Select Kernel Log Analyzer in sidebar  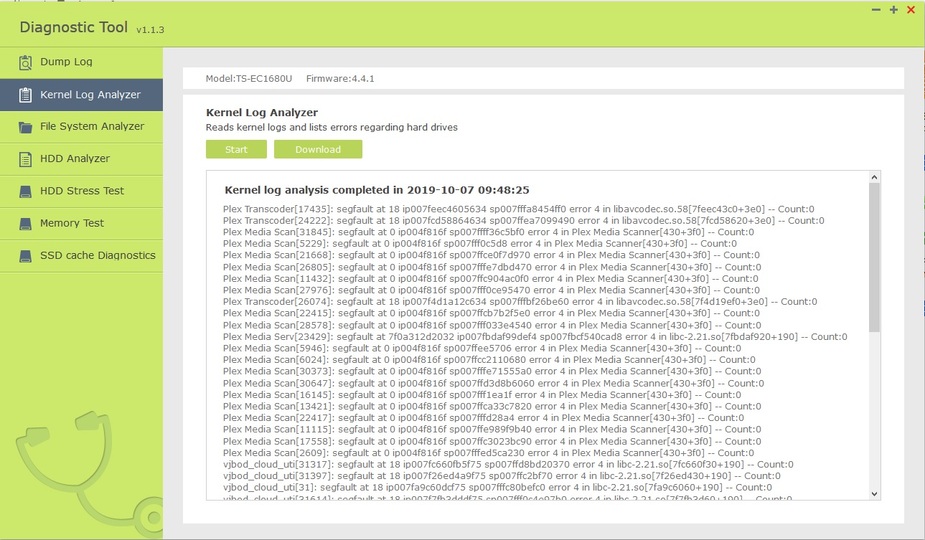point(81,94)
